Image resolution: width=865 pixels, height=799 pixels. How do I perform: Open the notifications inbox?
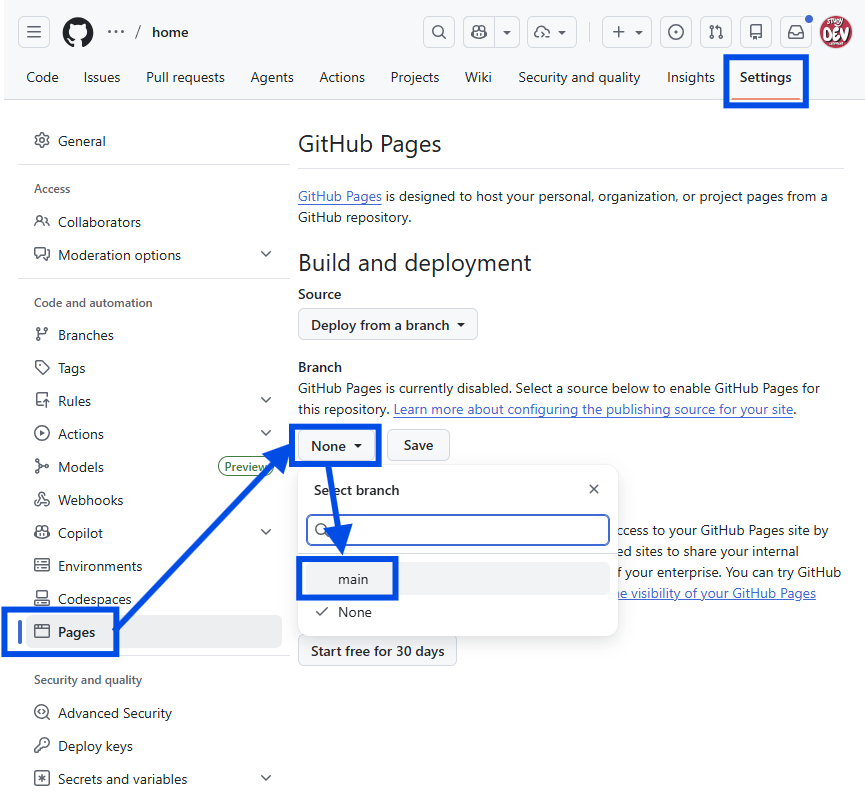pyautogui.click(x=795, y=32)
